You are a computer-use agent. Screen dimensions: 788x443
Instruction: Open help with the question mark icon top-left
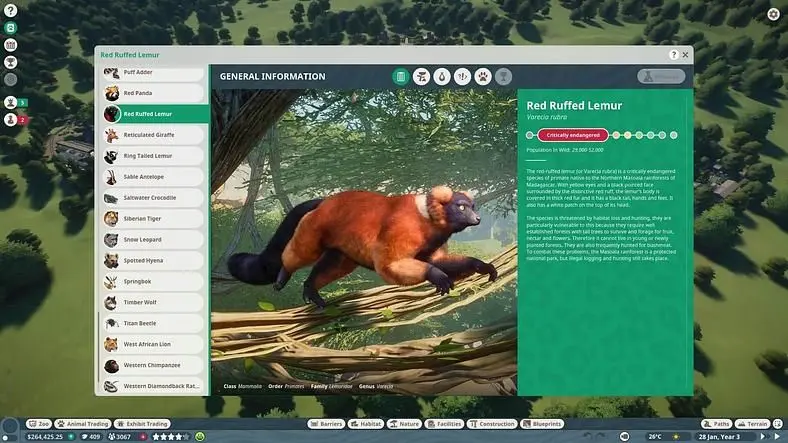11,10
